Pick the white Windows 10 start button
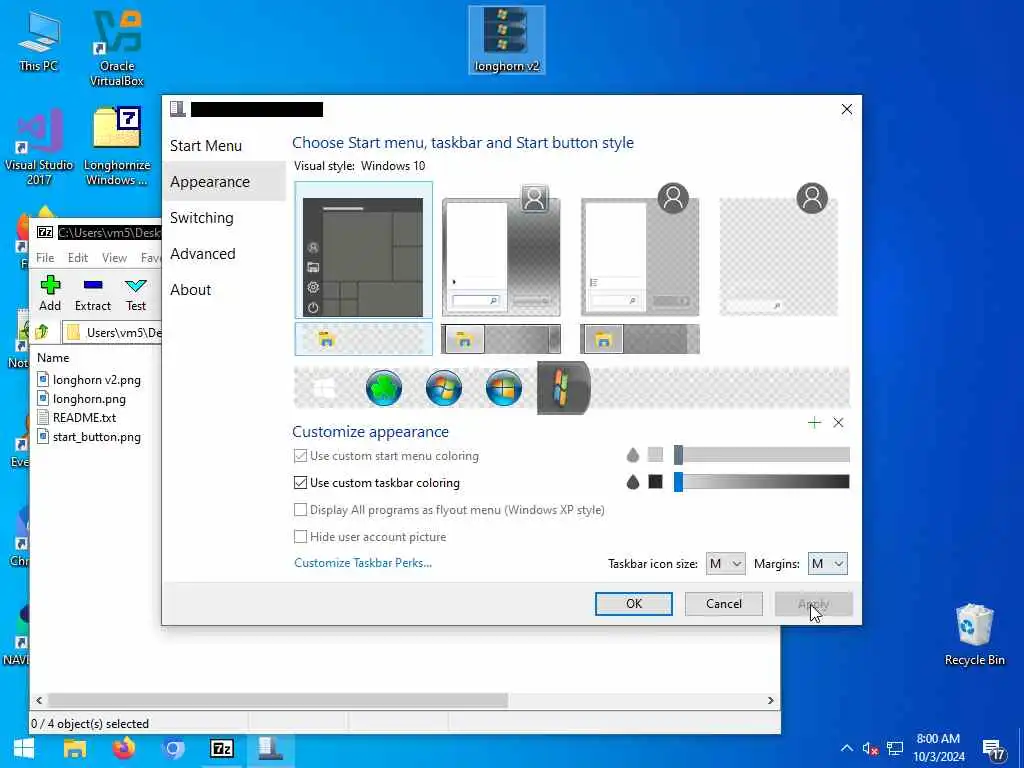This screenshot has height=768, width=1024. (x=325, y=389)
